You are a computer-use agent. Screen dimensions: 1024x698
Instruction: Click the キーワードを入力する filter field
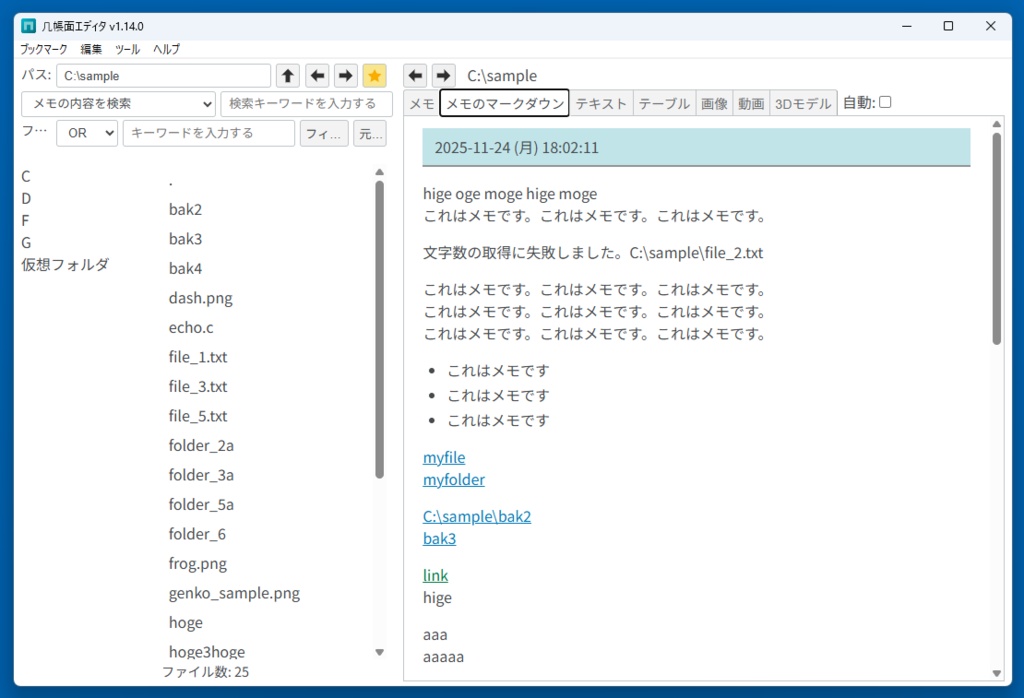point(209,133)
